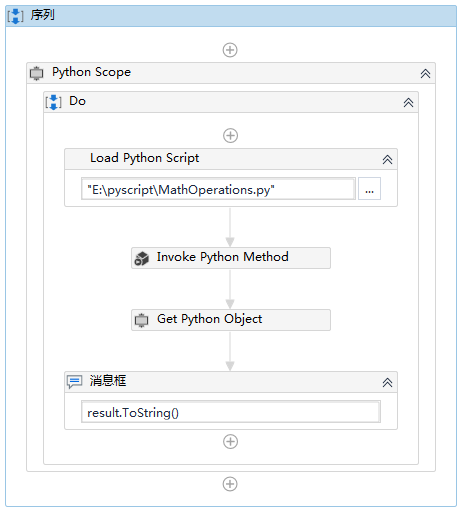Select the Invoke Python Method activity
Viewport: 463px width, 515px height.
[231, 258]
